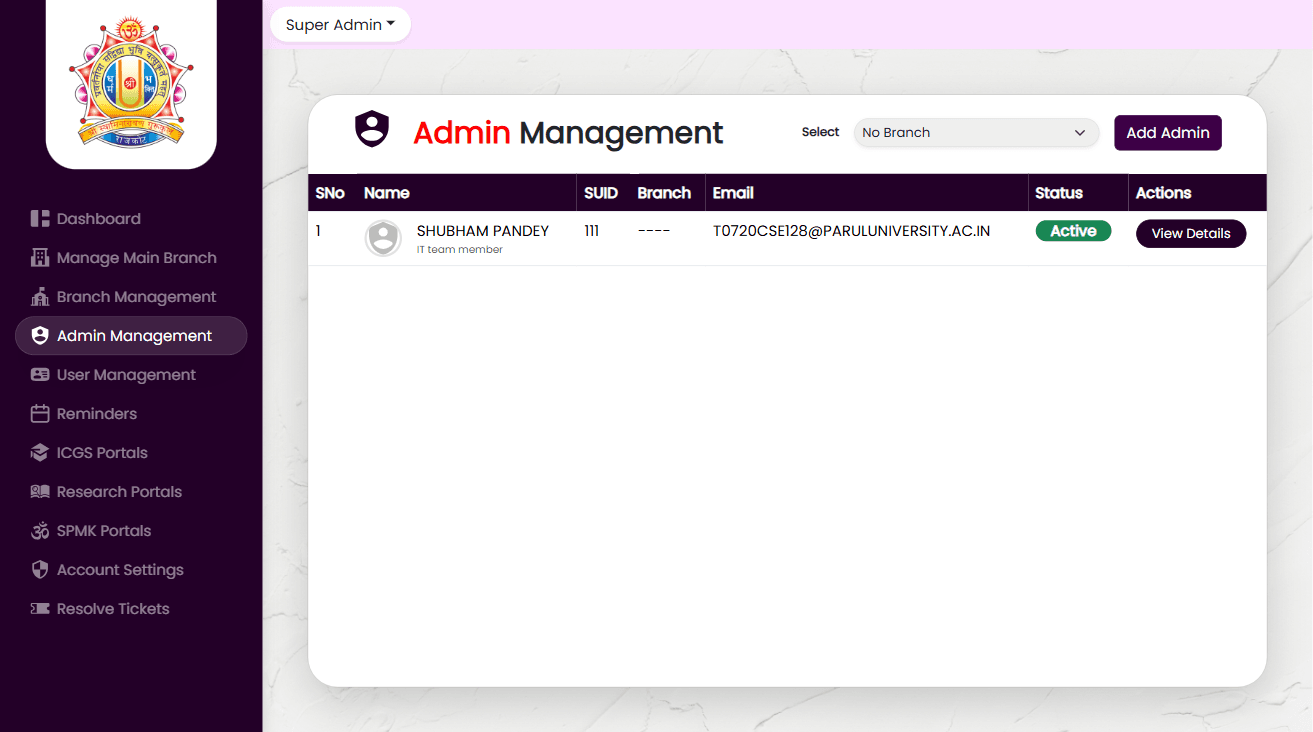Click the ICGS Portals graduation icon
The height and width of the screenshot is (732, 1313).
(x=40, y=453)
